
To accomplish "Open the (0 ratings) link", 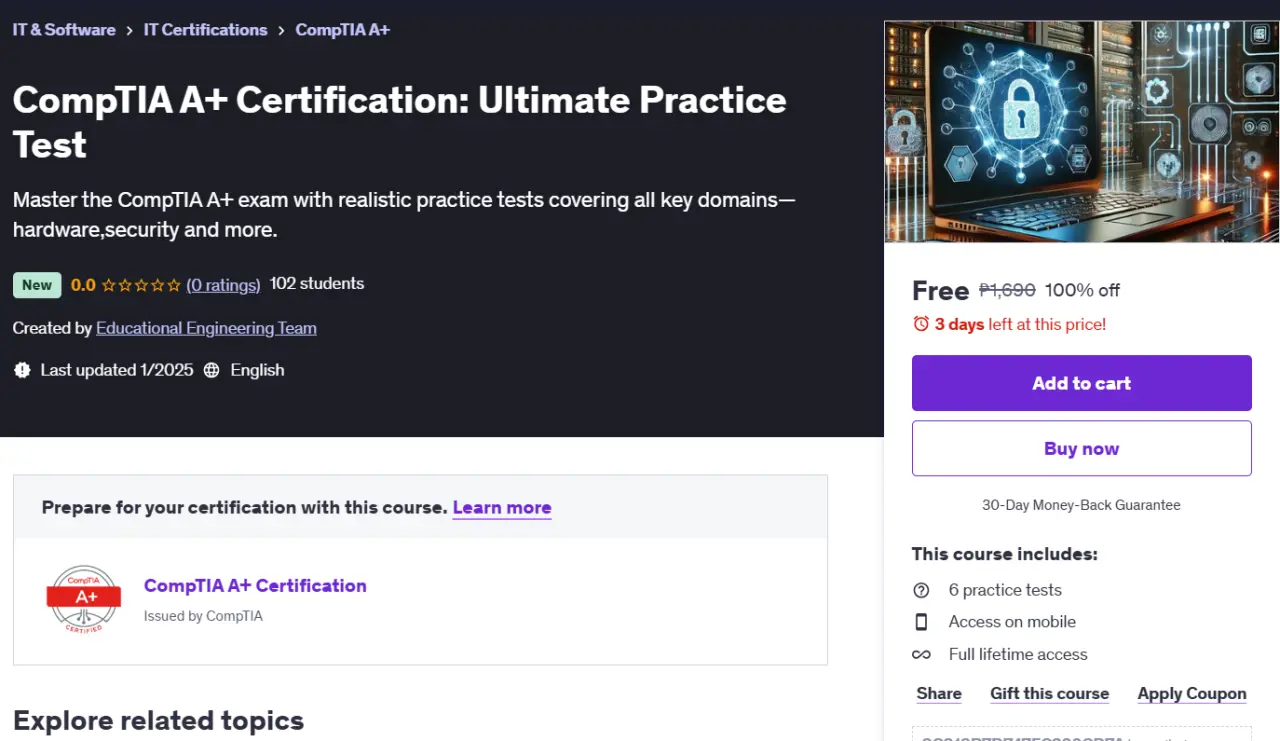I will [223, 285].
